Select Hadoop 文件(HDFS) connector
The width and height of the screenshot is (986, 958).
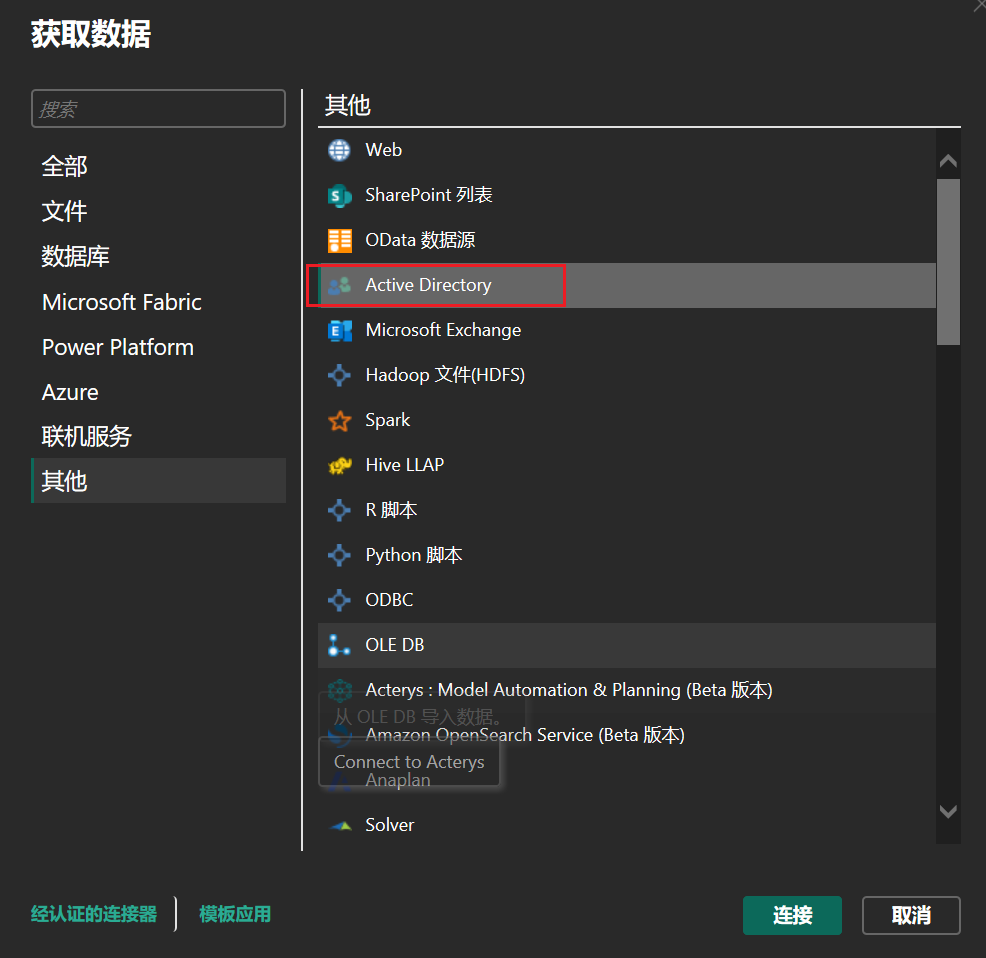tap(627, 376)
